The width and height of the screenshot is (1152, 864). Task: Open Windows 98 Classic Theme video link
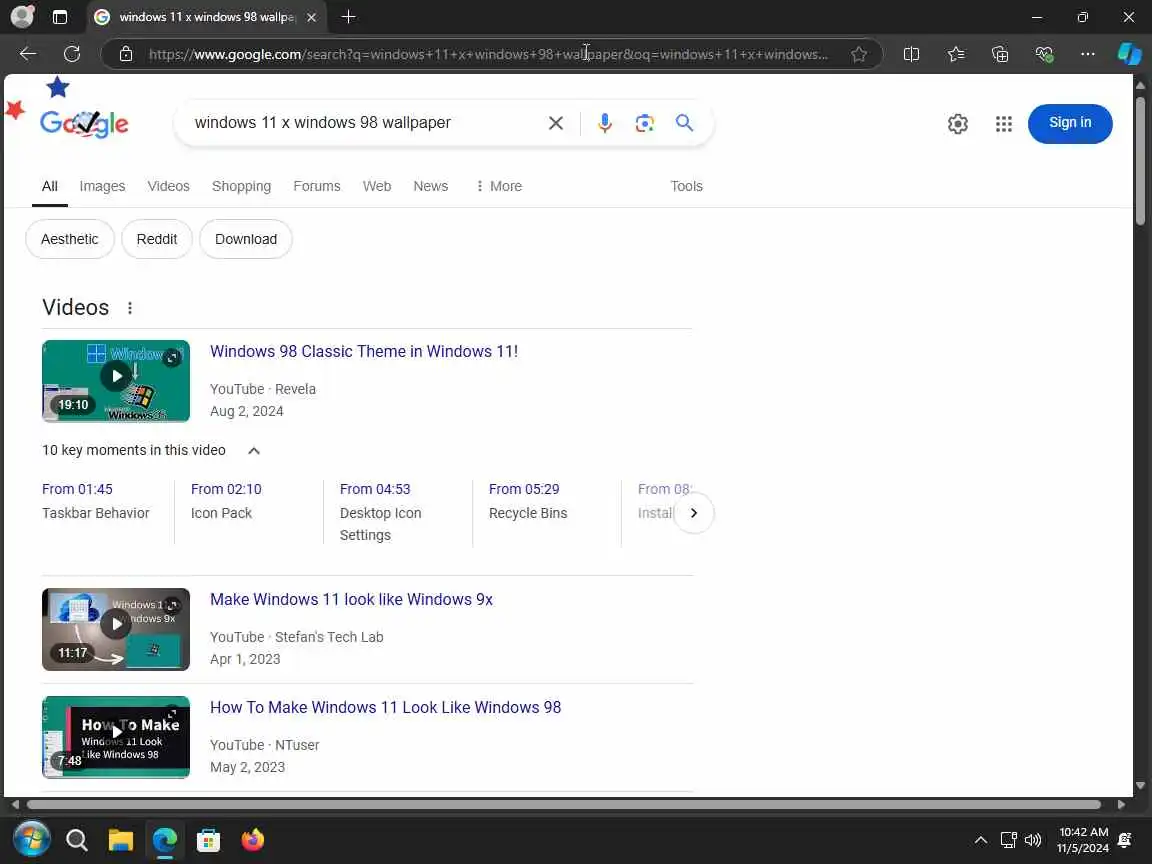364,351
